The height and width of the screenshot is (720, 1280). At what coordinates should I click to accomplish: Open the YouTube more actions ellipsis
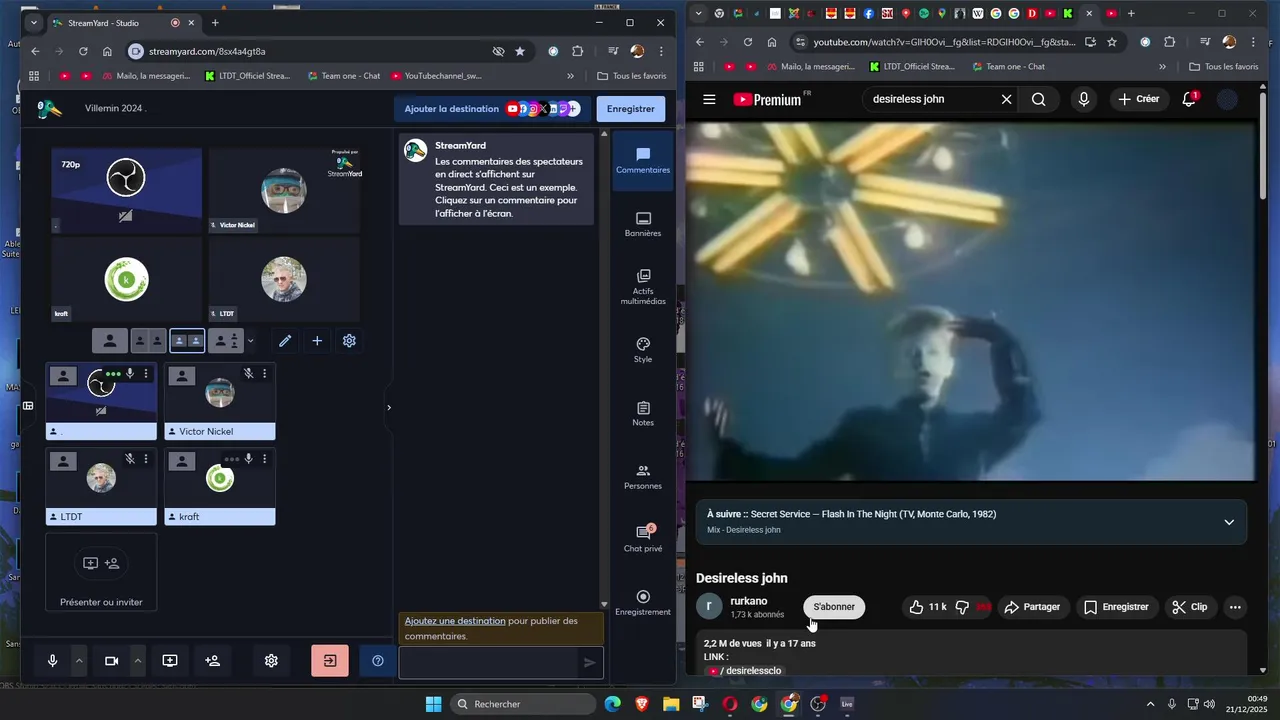click(x=1235, y=607)
